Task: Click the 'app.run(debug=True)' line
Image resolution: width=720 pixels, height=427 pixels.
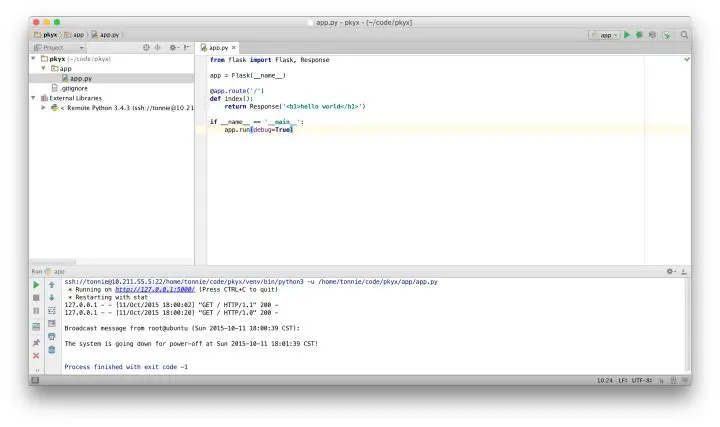Action: coord(259,129)
